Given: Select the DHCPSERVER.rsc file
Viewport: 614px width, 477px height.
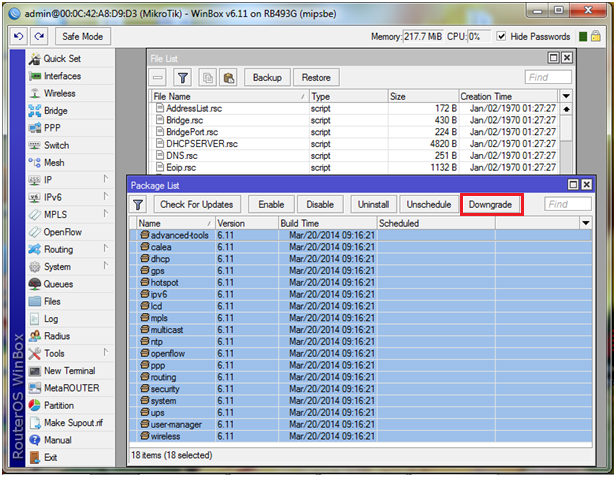Looking at the screenshot, I should pos(356,144).
